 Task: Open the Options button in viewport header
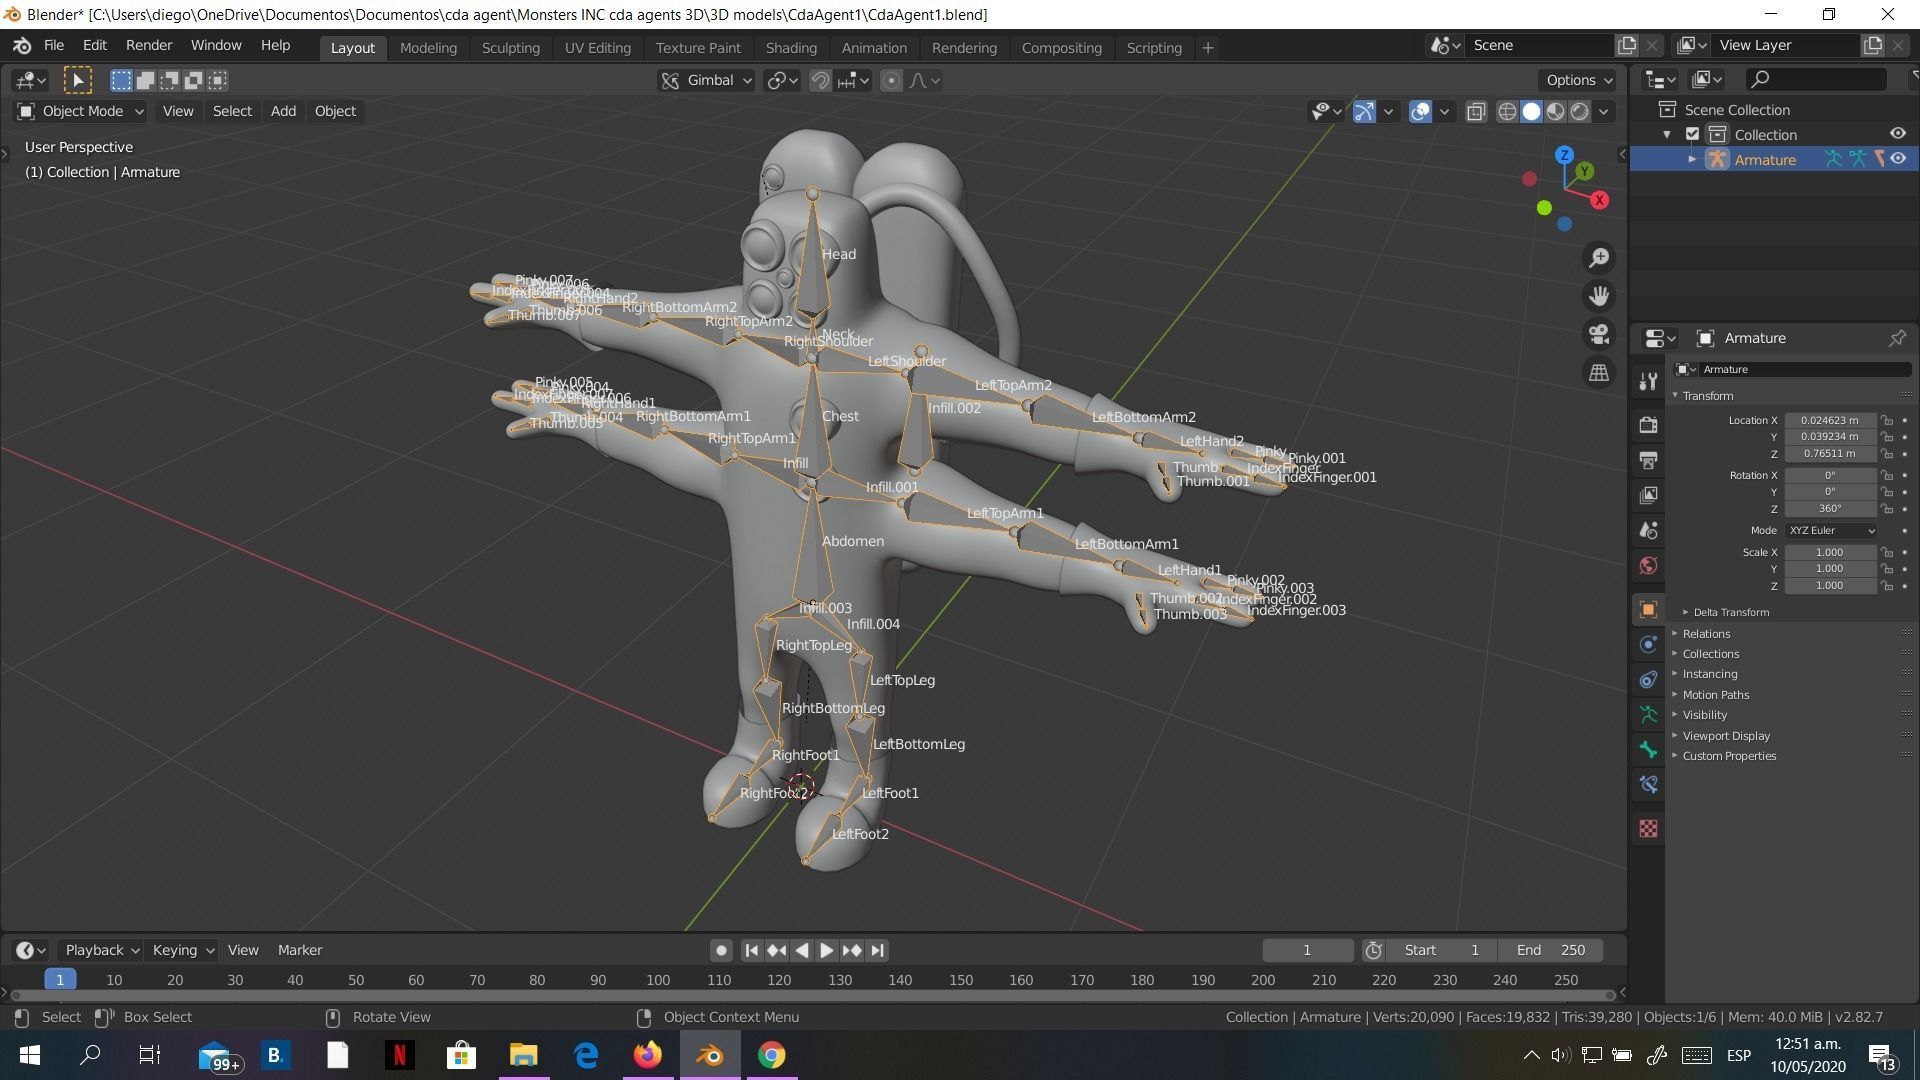1578,80
